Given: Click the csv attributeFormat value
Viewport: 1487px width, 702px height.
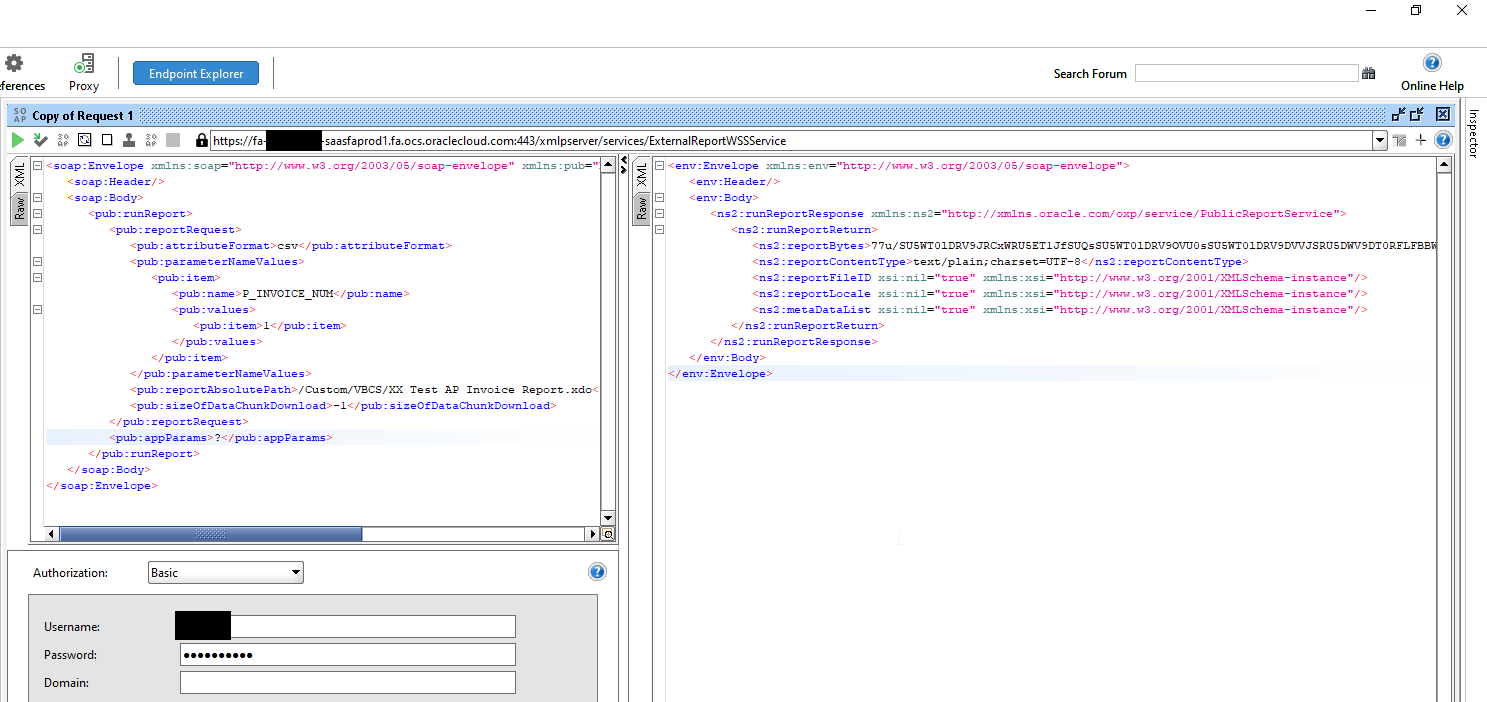Looking at the screenshot, I should click(287, 246).
